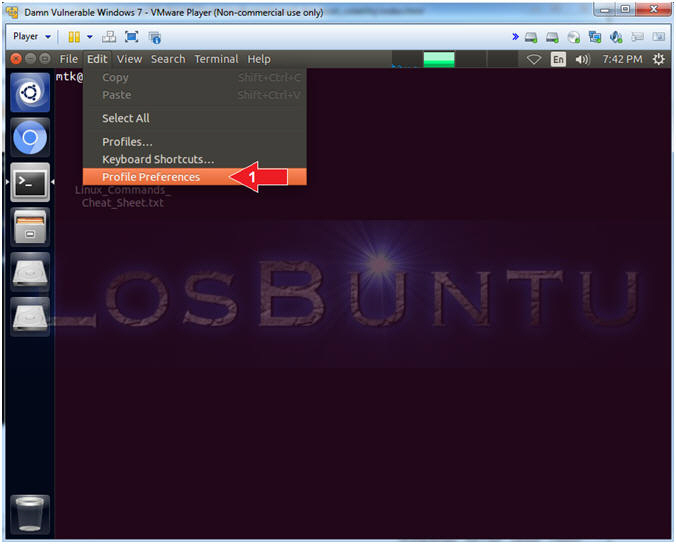The height and width of the screenshot is (544, 676).
Task: Click the mtk@ terminal prompt text
Action: tap(69, 77)
